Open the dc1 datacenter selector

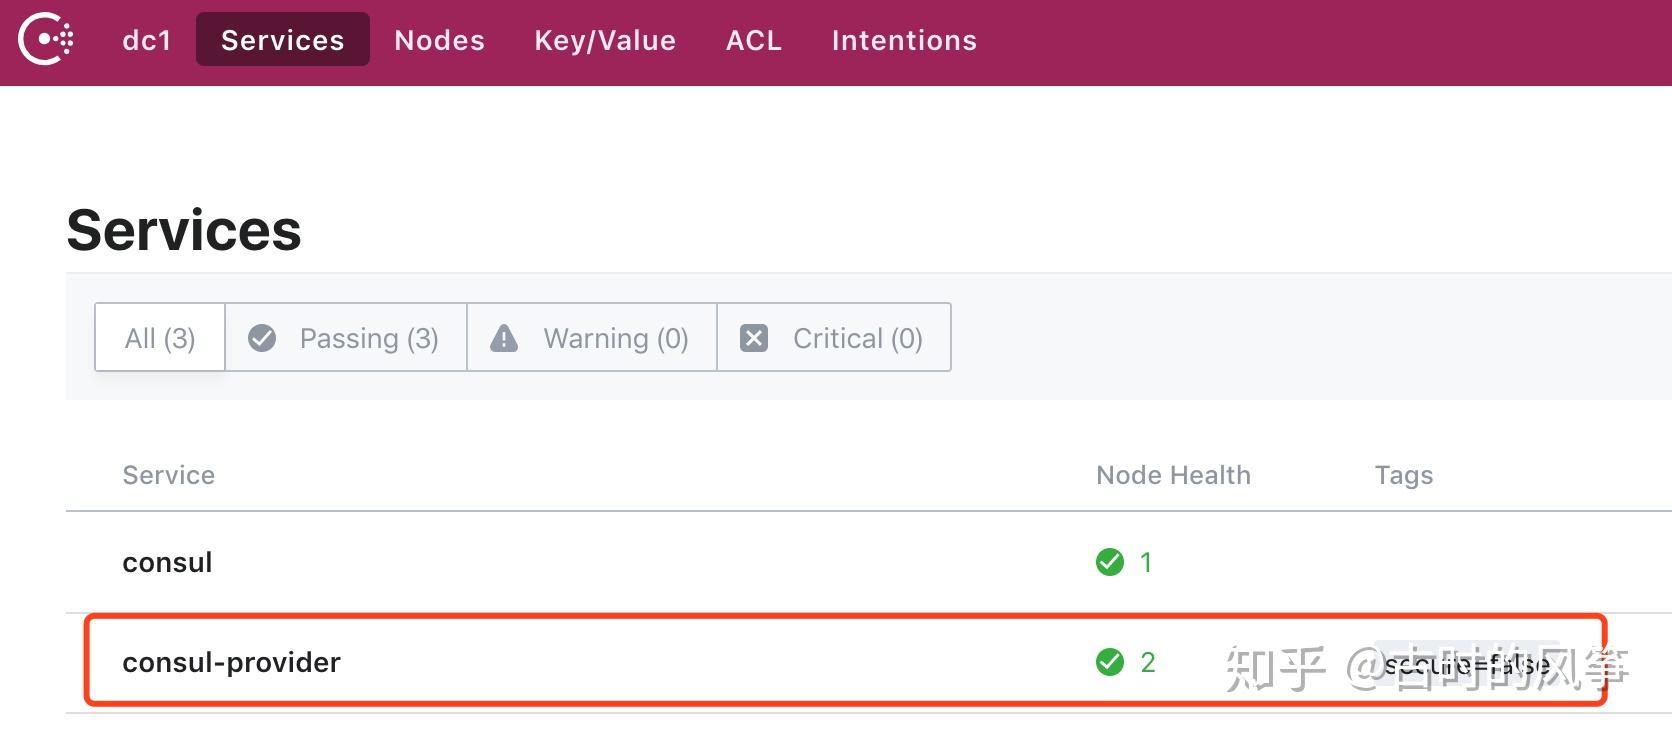147,40
